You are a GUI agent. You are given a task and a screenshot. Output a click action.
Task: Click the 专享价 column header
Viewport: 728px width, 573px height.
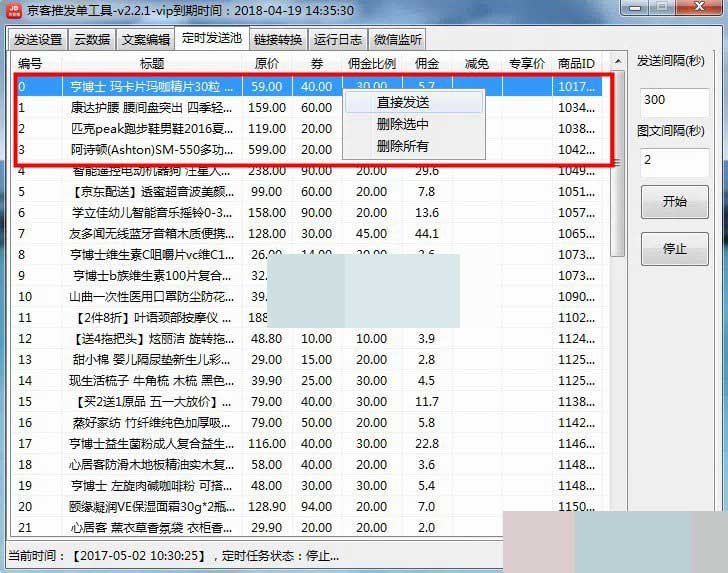(527, 63)
